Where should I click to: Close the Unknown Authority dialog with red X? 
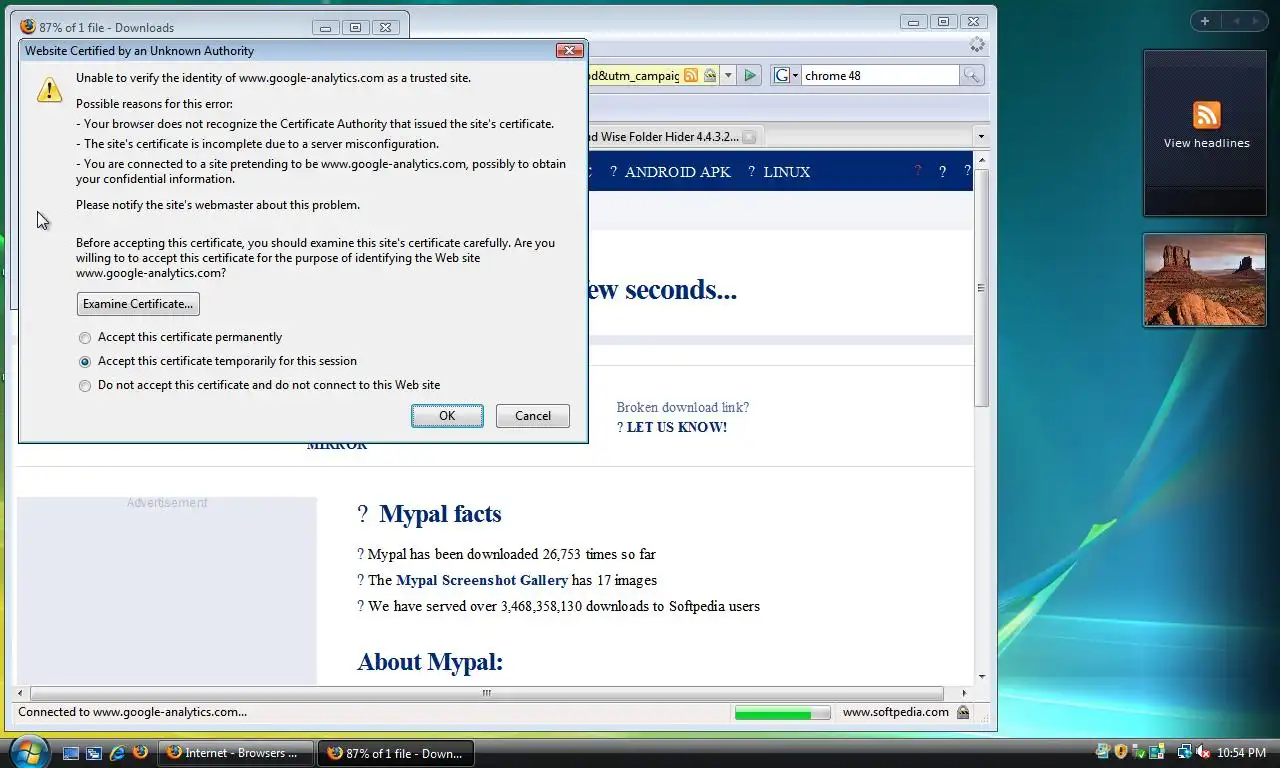pos(569,50)
